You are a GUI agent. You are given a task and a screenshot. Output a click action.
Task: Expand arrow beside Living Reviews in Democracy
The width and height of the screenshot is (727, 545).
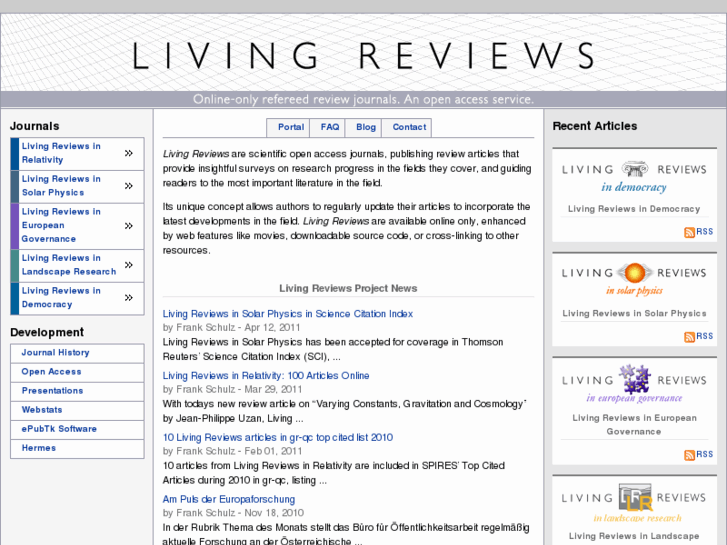(129, 298)
